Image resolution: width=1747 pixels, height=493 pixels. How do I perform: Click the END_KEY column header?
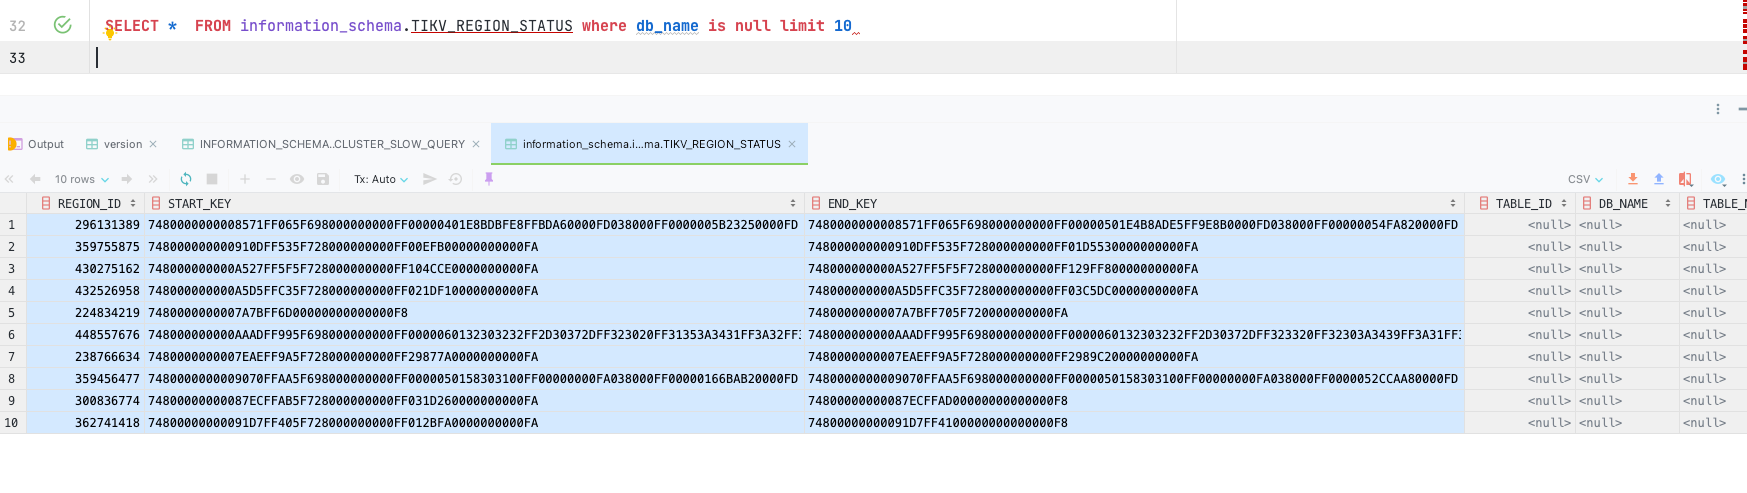[852, 203]
